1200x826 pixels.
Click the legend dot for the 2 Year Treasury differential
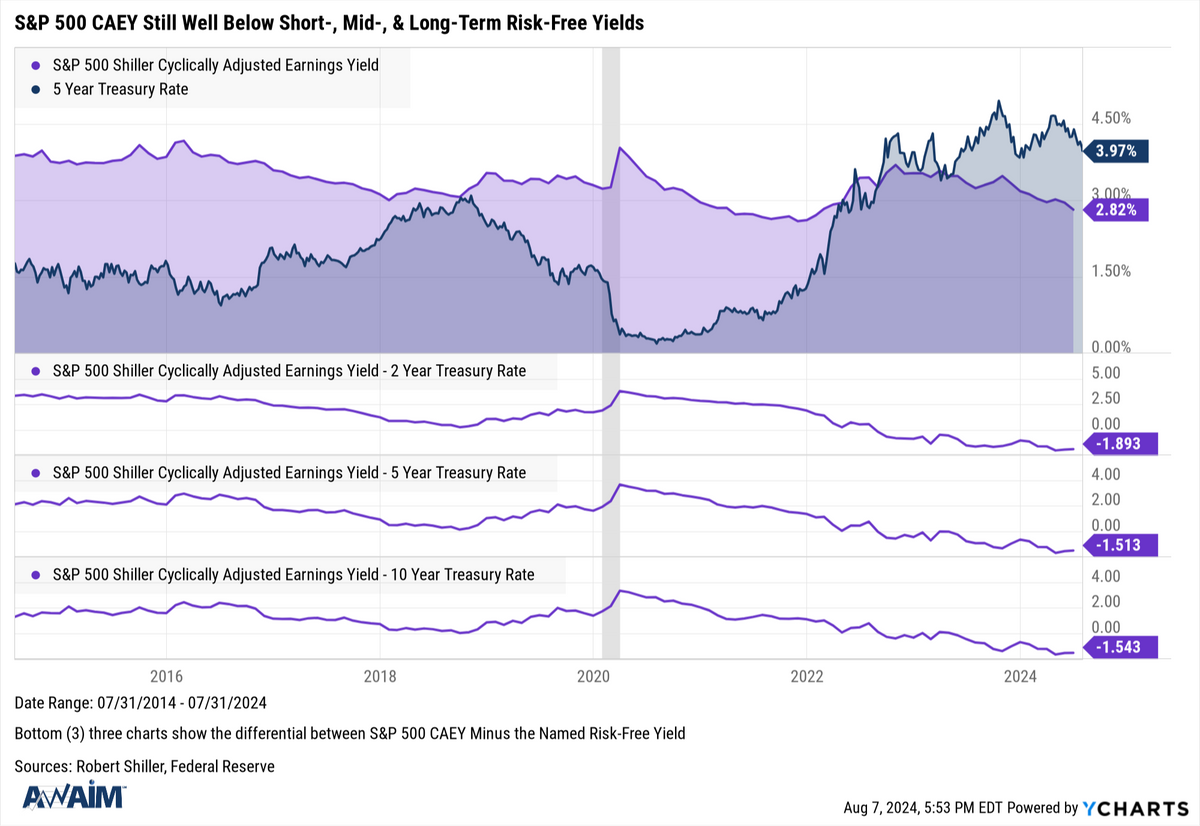click(35, 371)
